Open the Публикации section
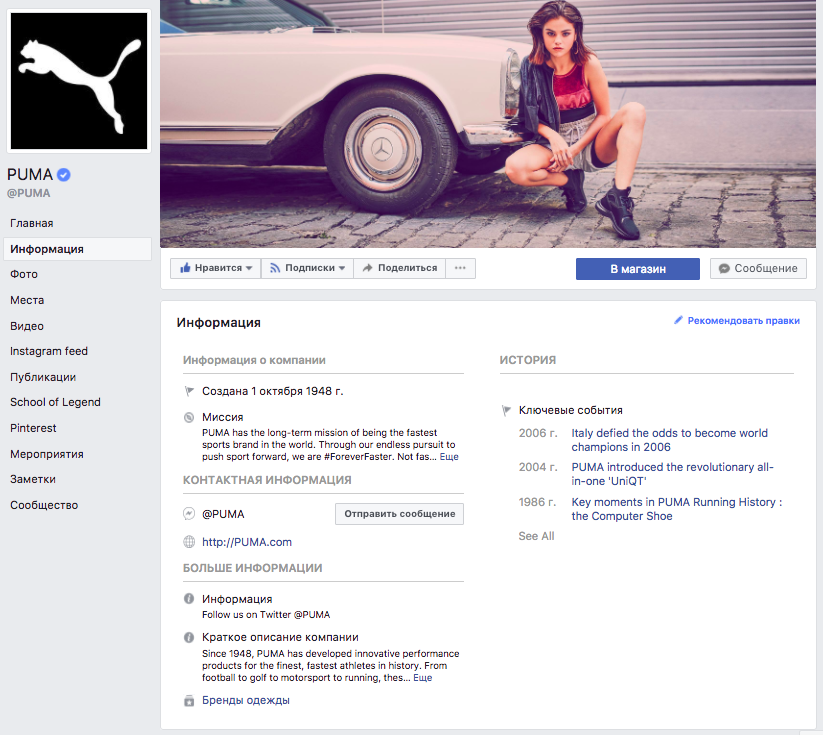The width and height of the screenshot is (823, 735). (x=43, y=377)
